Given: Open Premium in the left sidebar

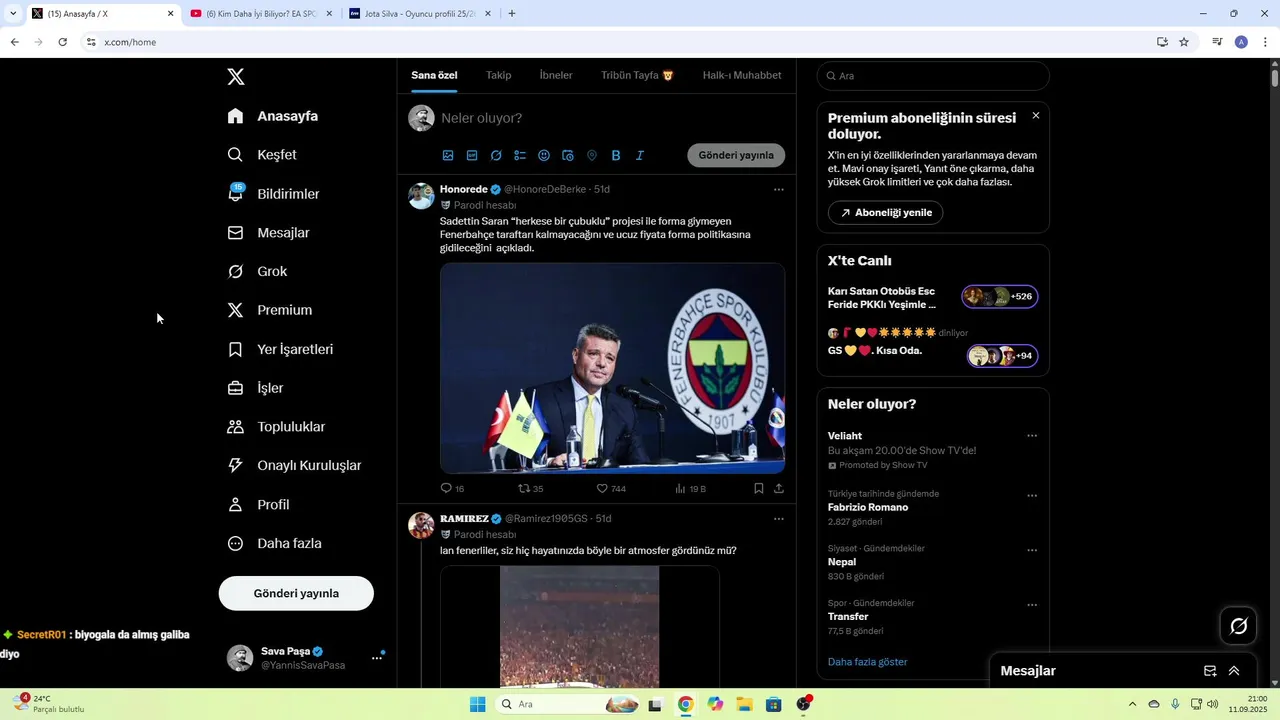Looking at the screenshot, I should click(x=270, y=310).
